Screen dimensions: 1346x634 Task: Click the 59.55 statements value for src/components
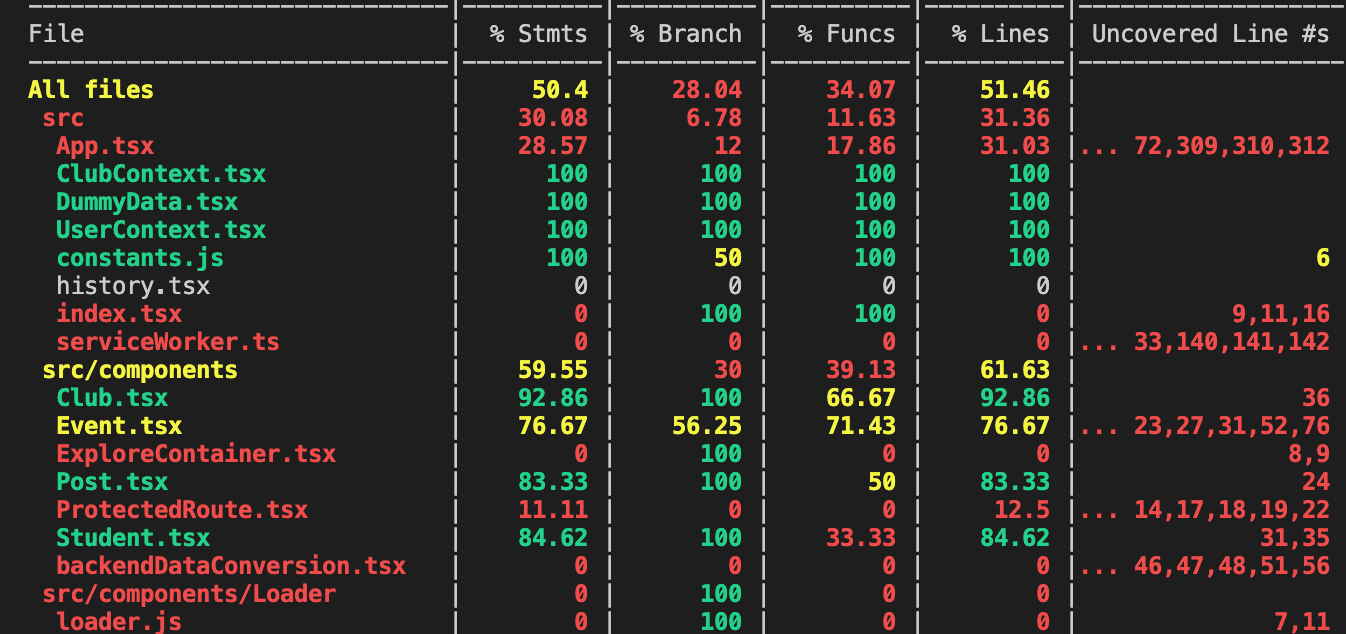pos(553,370)
